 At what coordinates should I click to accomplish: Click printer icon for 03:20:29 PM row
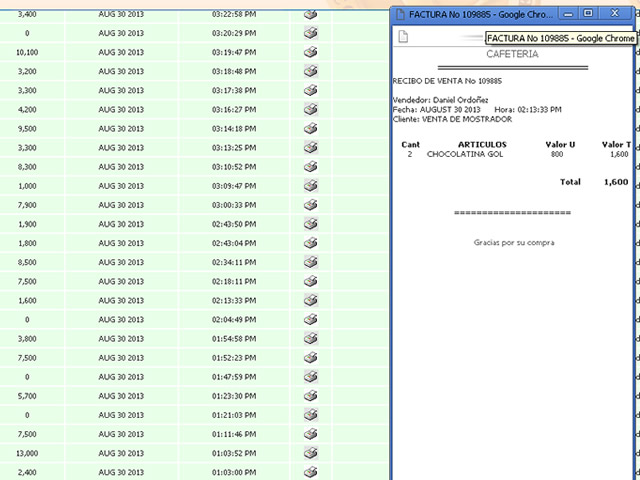pos(311,33)
